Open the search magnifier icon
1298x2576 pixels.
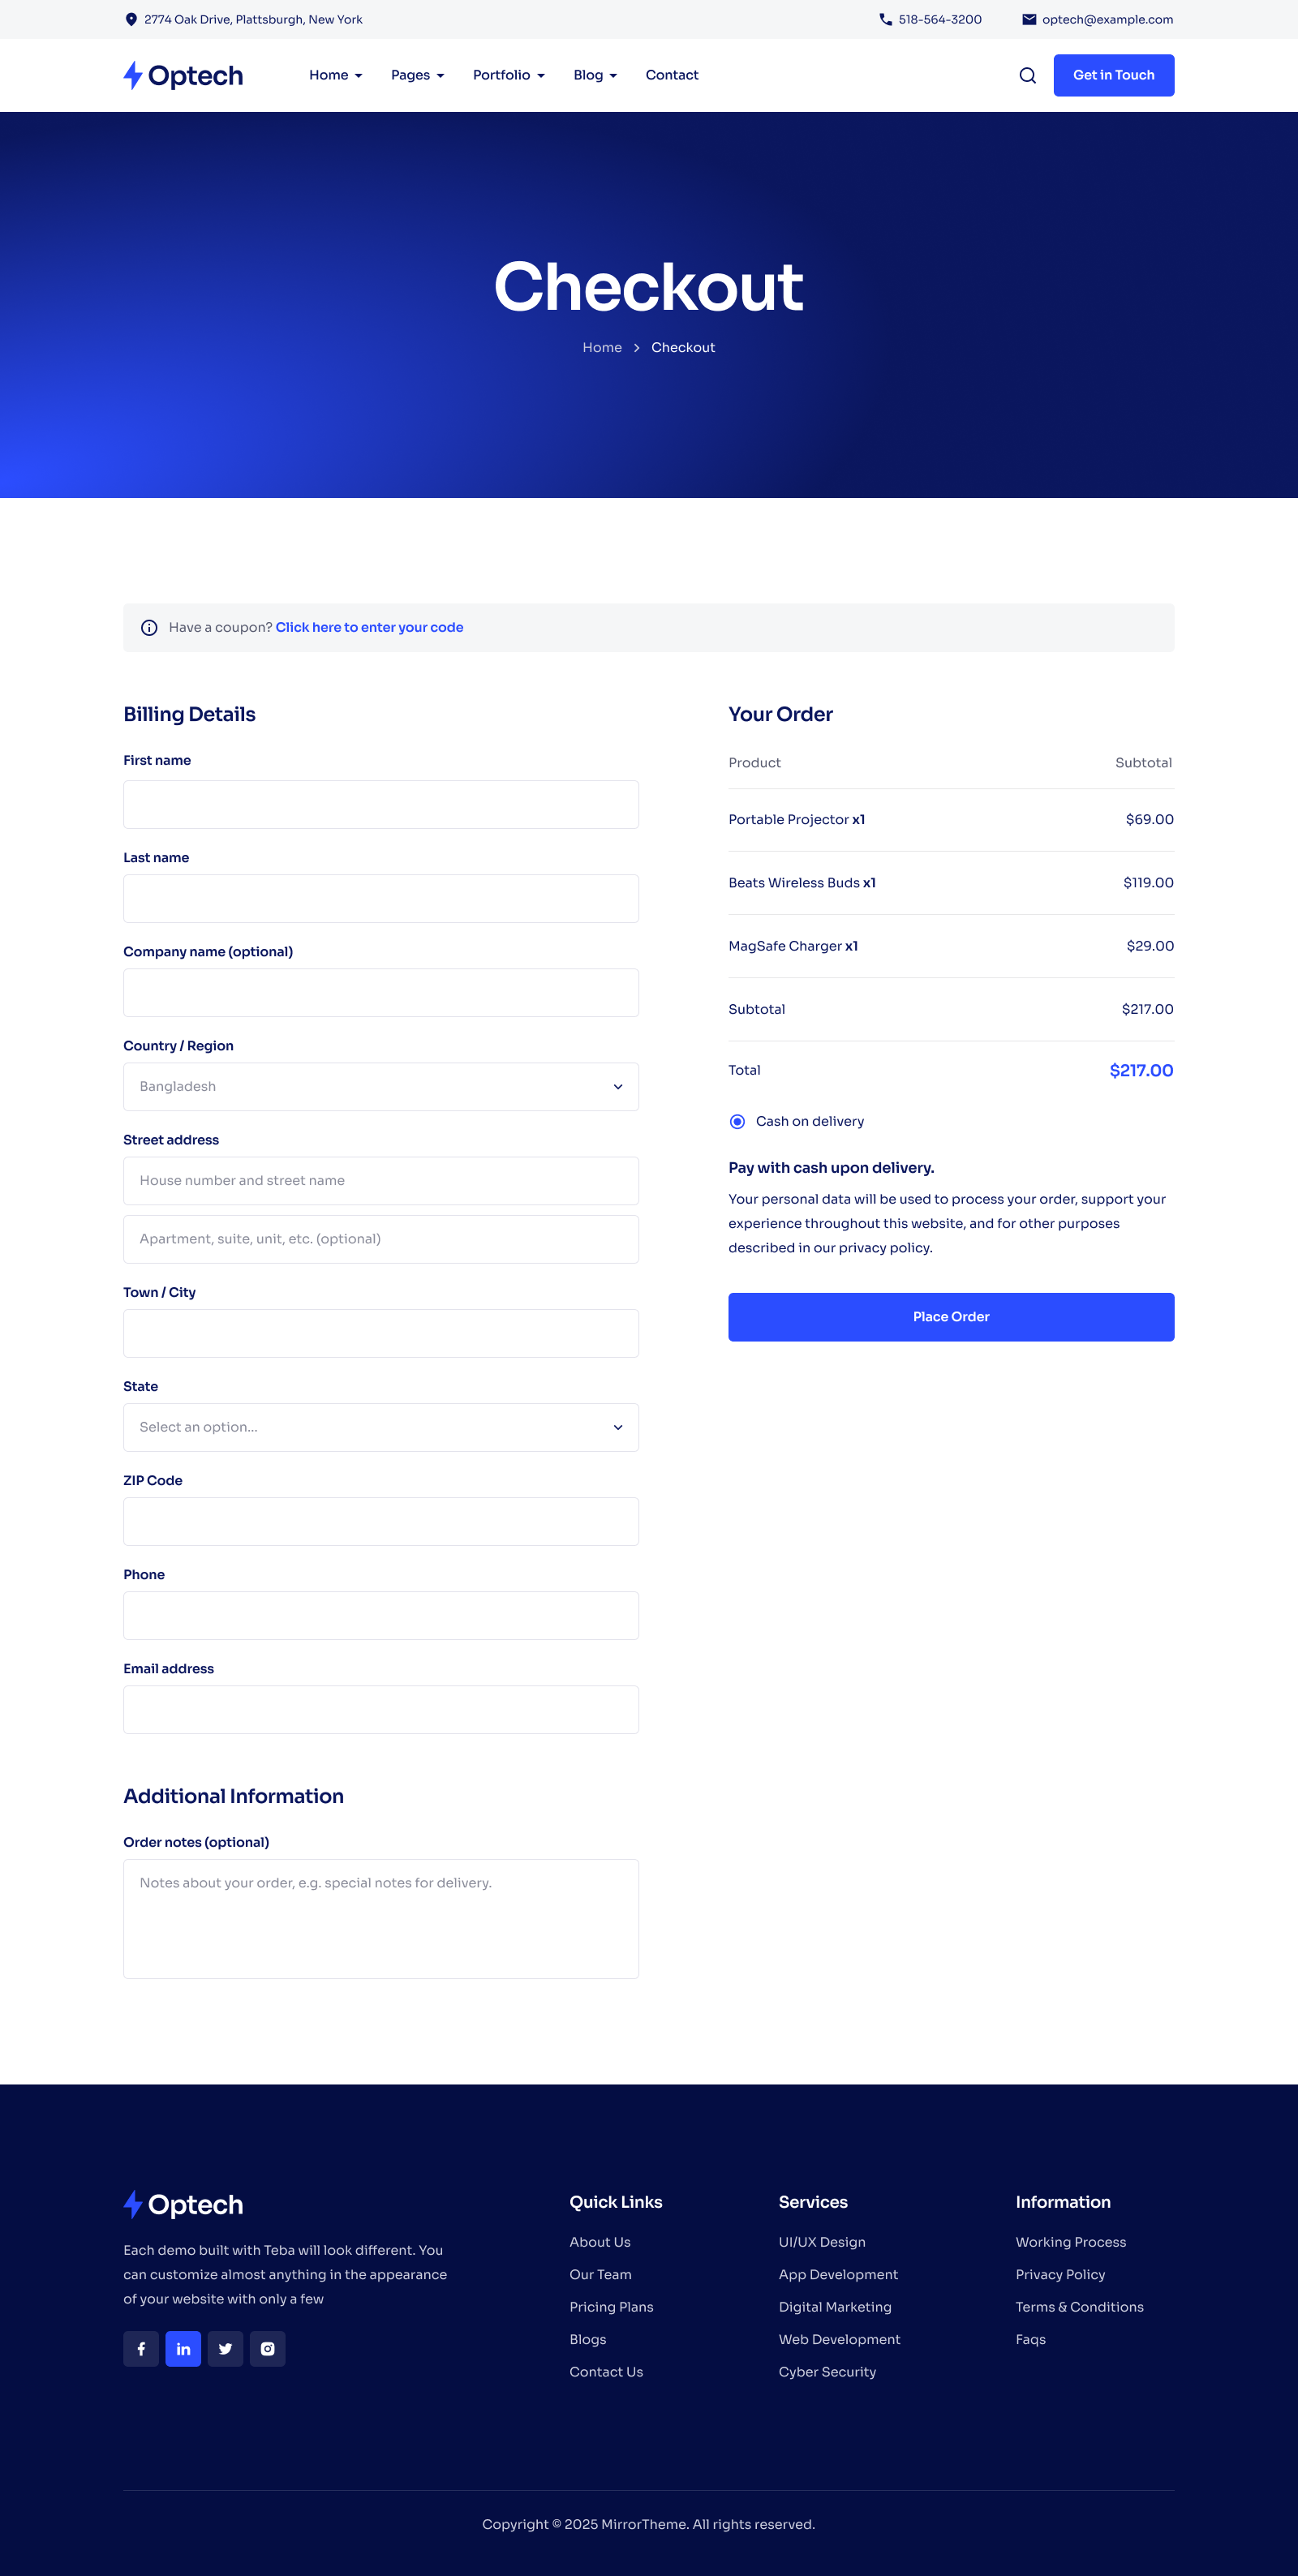[x=1027, y=75]
